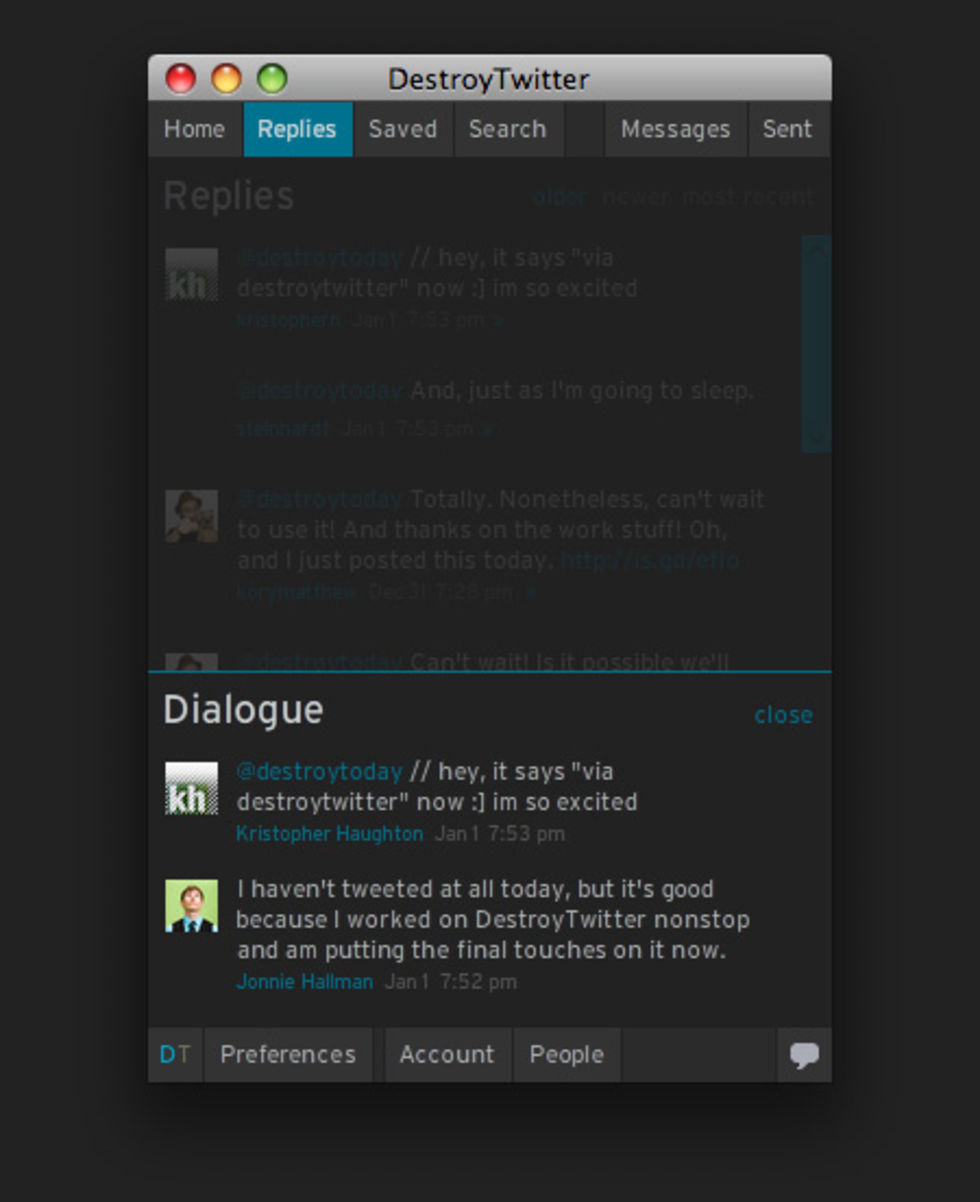The height and width of the screenshot is (1202, 980).
Task: Open the compose tweet speech bubble icon
Action: pos(804,1055)
